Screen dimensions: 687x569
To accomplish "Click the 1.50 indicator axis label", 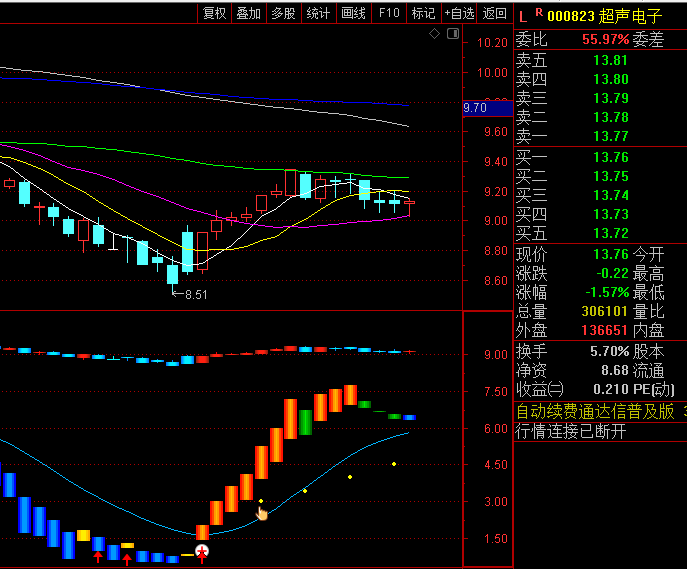I will 496,539.
